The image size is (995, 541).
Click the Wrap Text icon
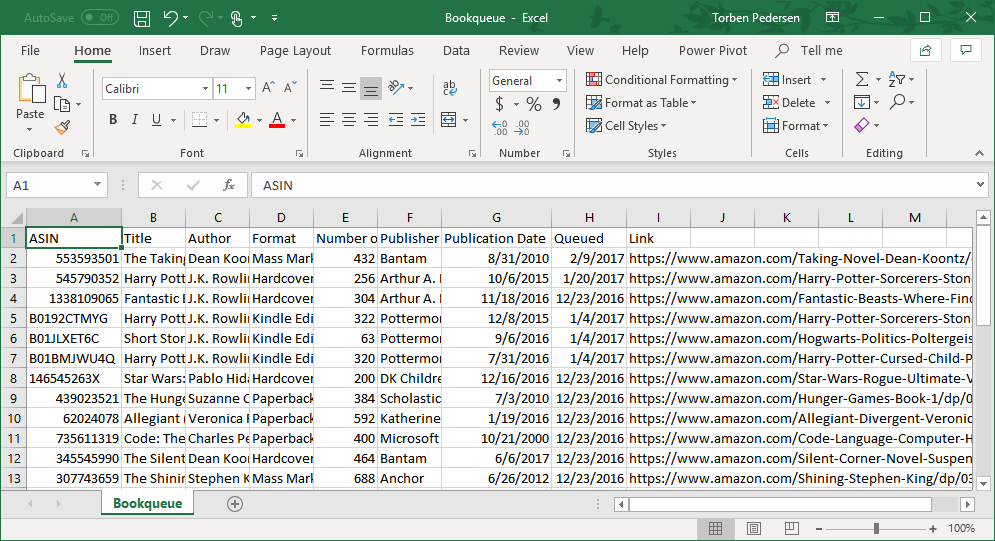pos(450,88)
